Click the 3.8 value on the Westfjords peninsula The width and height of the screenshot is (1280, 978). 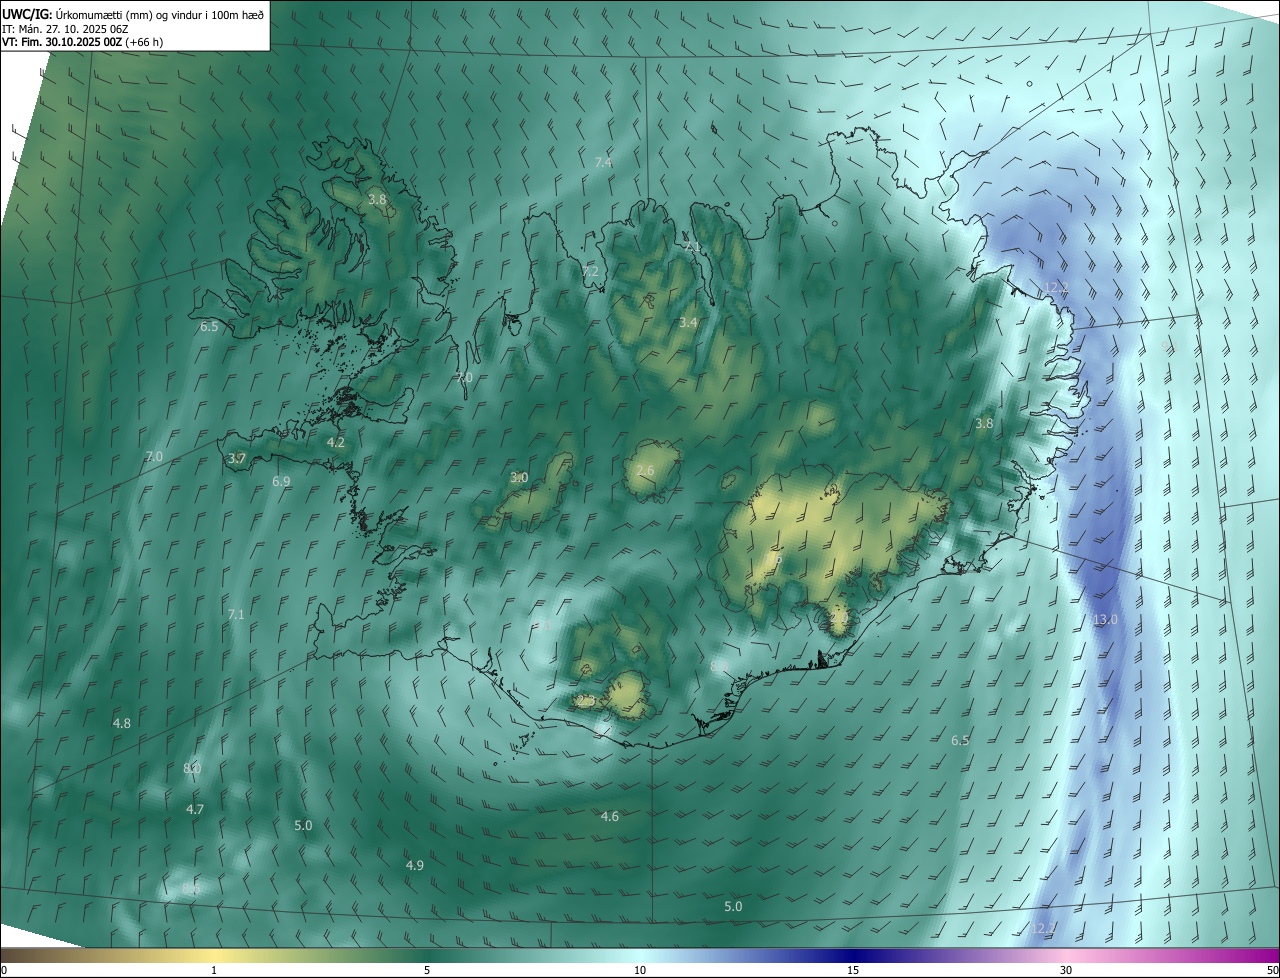(x=377, y=200)
